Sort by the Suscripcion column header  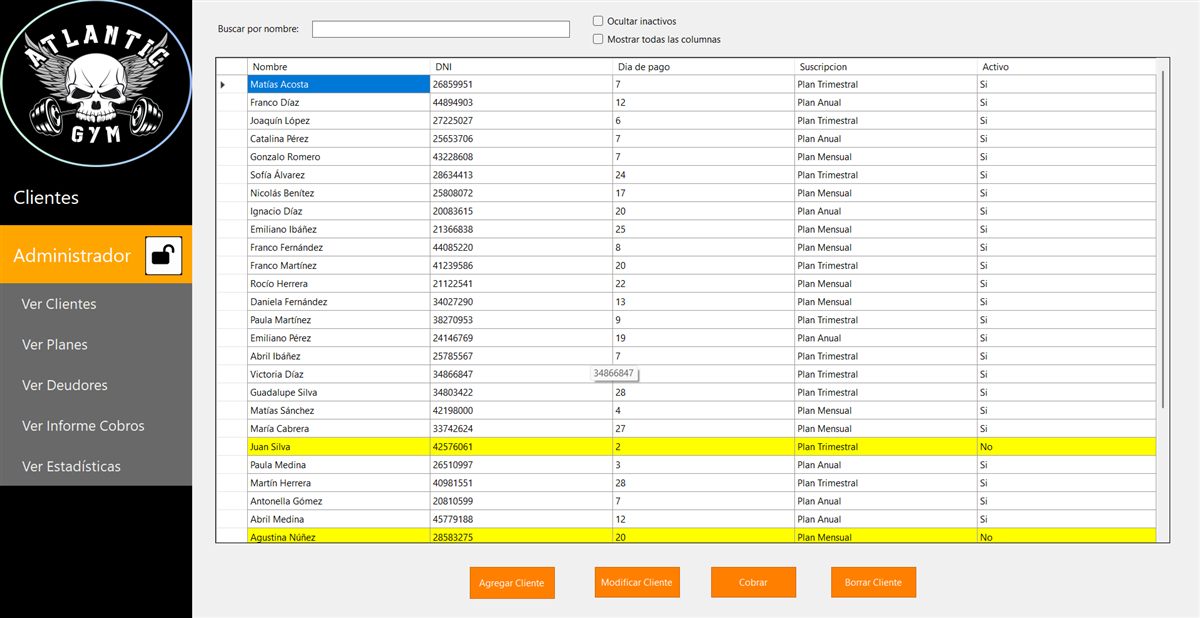coord(885,67)
